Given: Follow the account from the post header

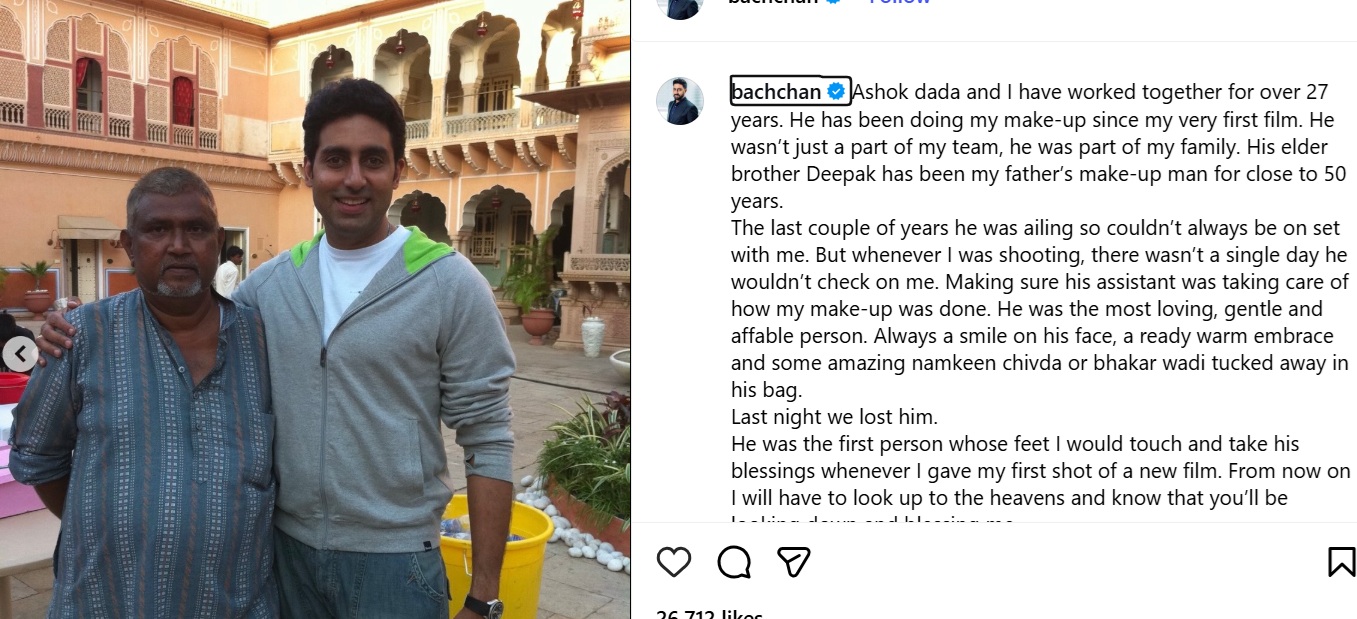Looking at the screenshot, I should tap(900, 3).
